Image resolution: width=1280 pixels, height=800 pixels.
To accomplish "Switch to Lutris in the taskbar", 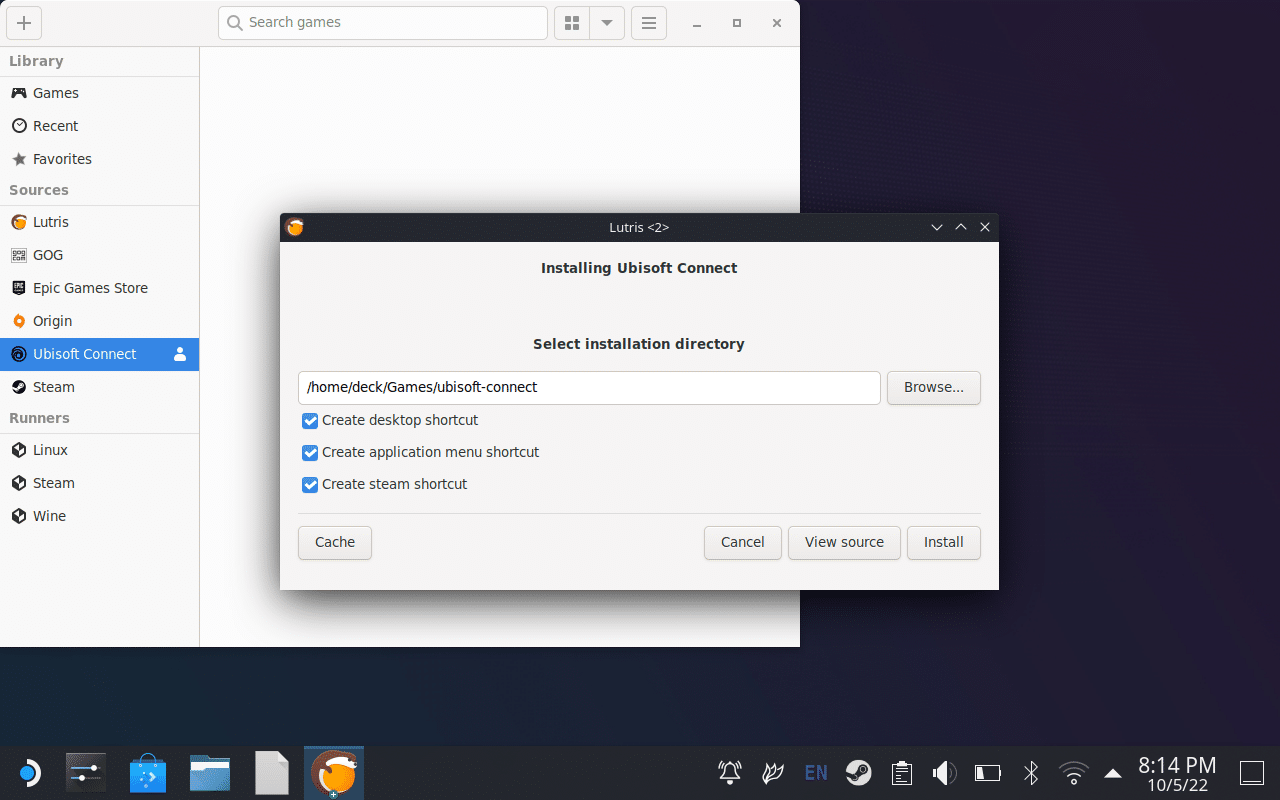I will (334, 773).
